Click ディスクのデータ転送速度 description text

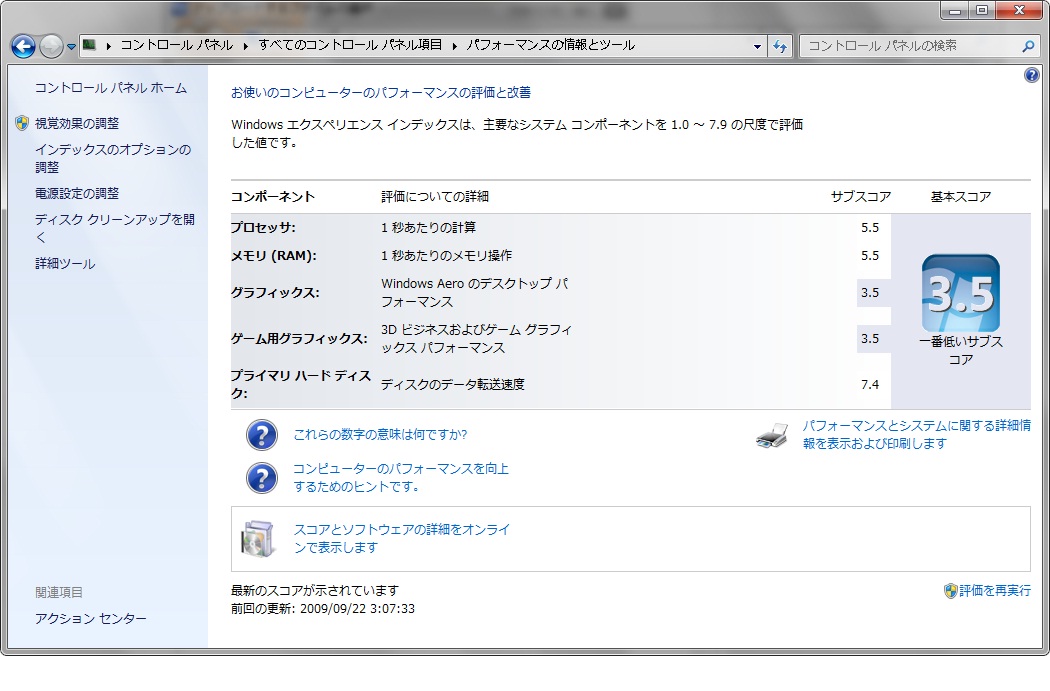click(x=453, y=384)
